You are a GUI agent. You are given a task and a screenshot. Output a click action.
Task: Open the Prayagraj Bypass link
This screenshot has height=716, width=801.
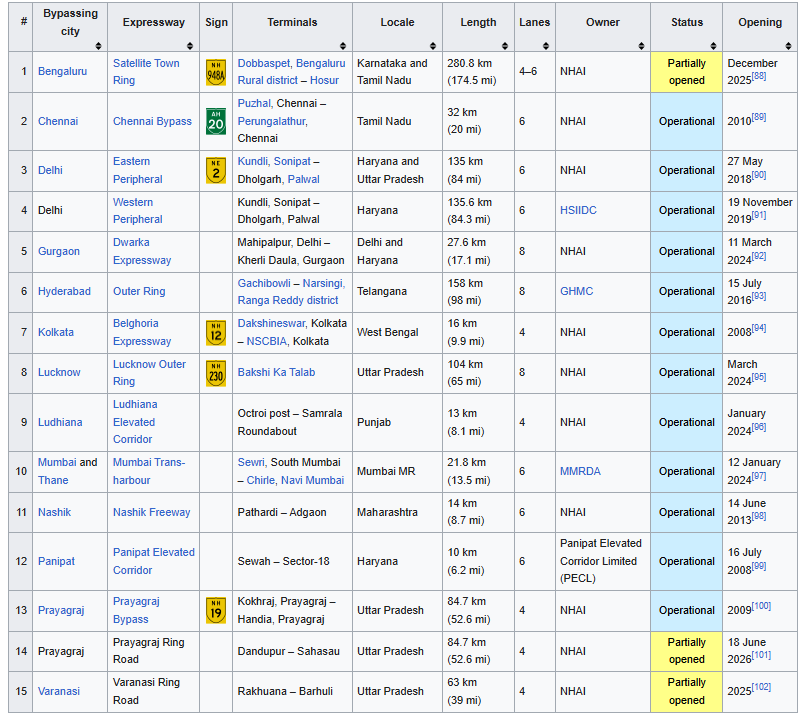click(136, 610)
